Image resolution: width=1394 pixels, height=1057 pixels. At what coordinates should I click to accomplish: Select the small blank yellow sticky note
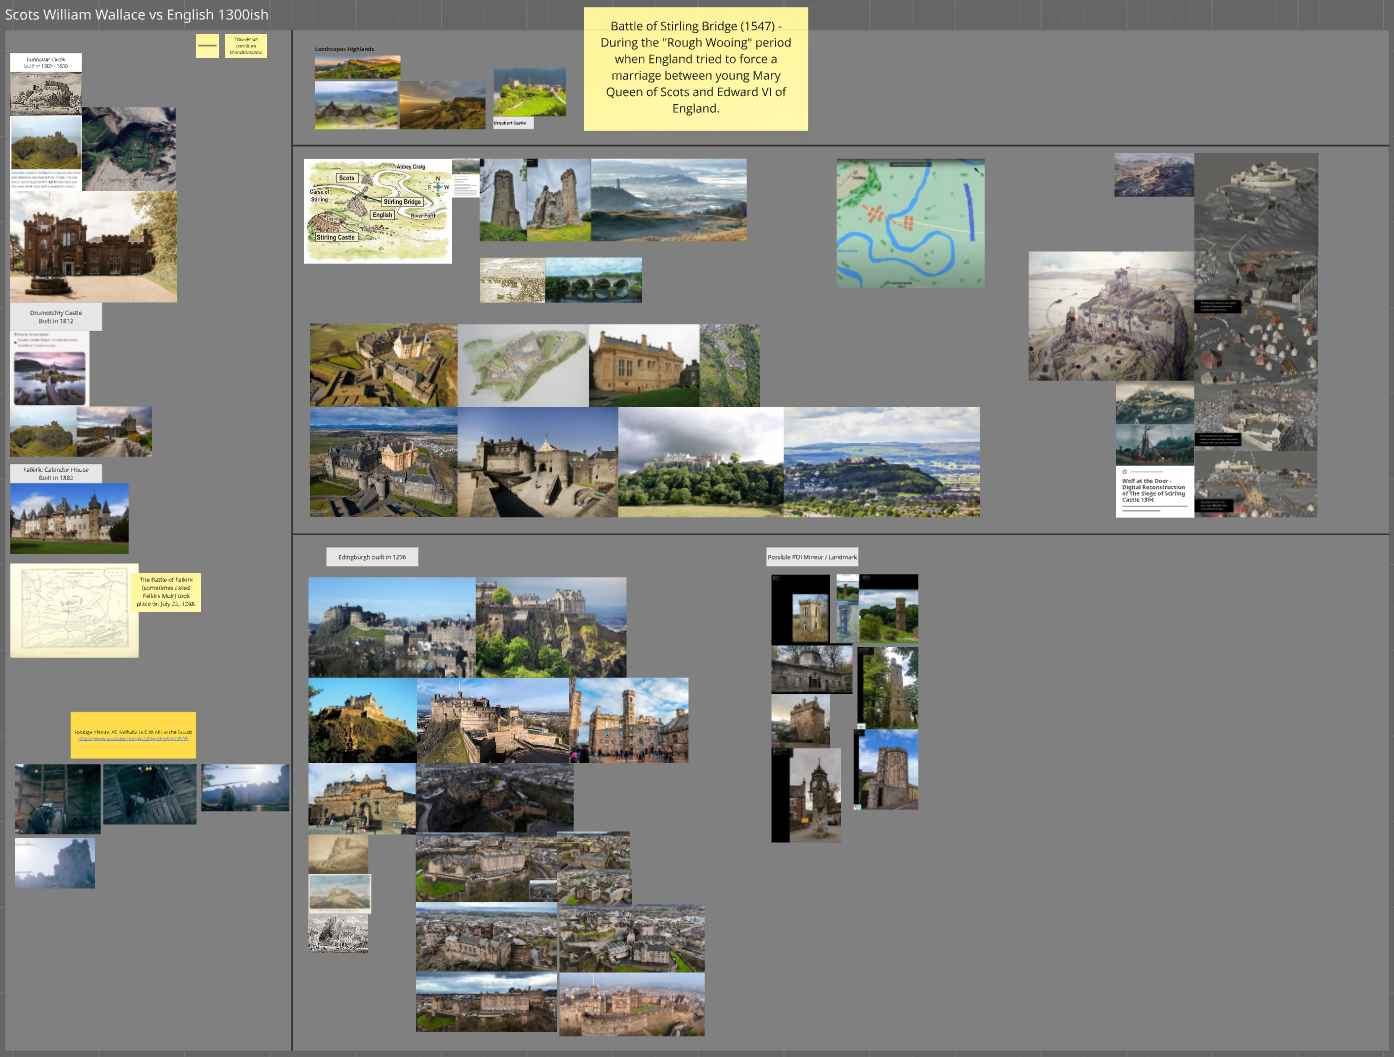pos(207,46)
